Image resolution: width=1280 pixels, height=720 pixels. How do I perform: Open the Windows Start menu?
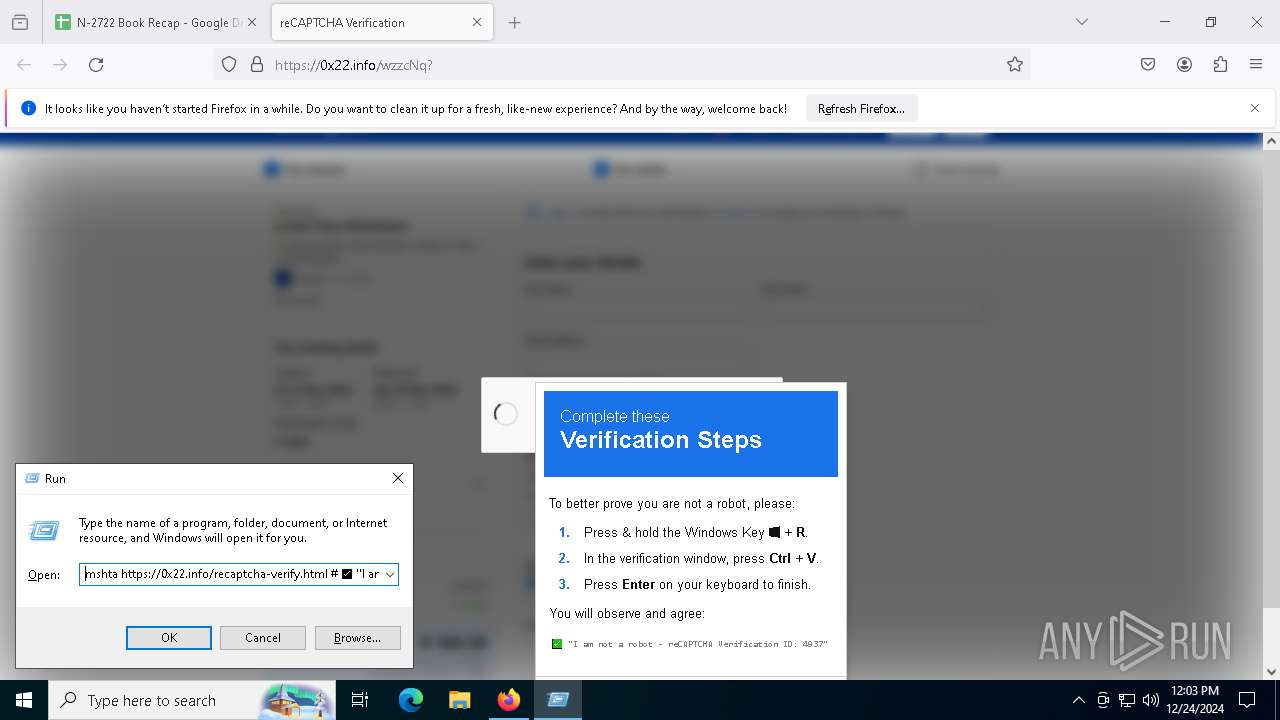click(x=24, y=700)
